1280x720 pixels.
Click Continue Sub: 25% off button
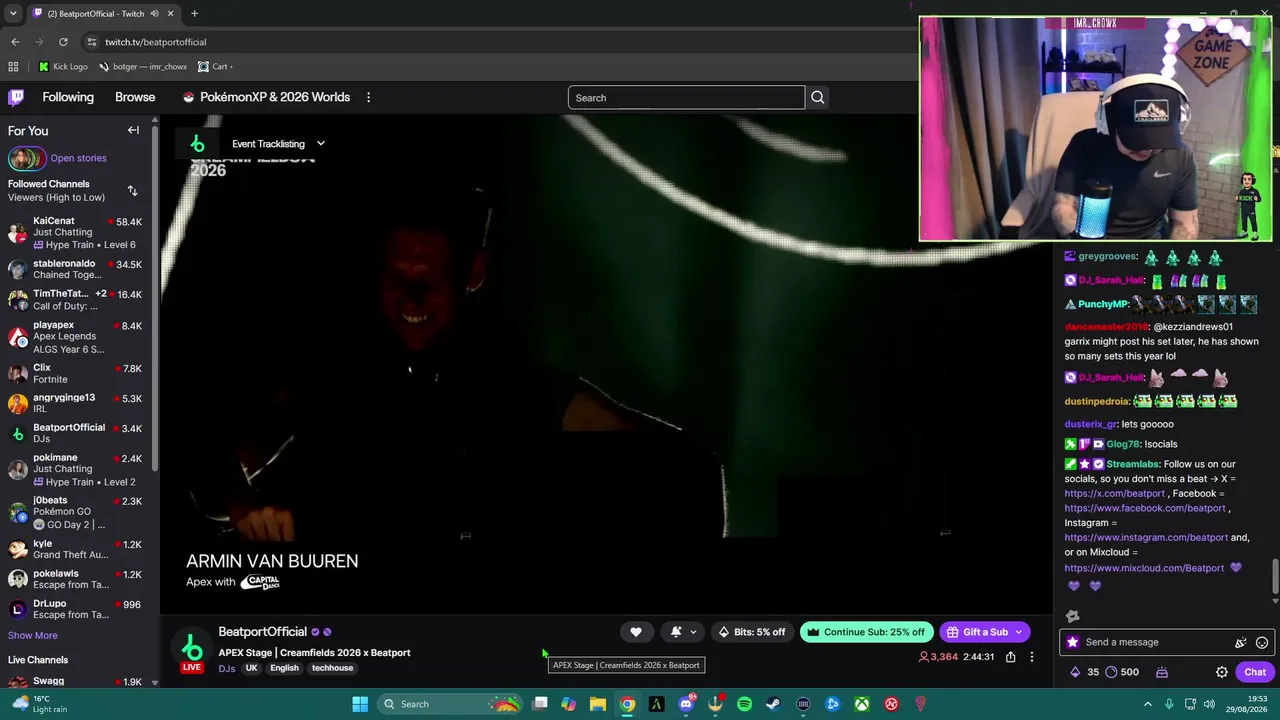[866, 632]
